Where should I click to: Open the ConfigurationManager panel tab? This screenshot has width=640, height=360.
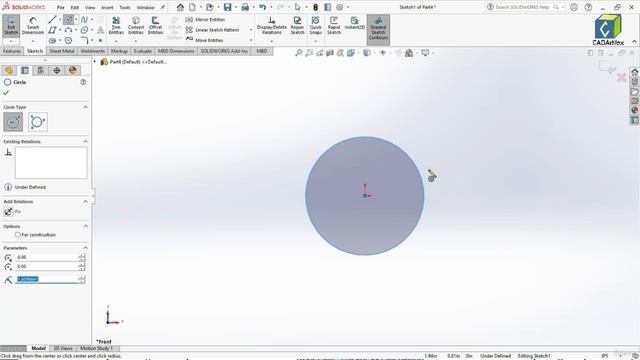point(41,70)
